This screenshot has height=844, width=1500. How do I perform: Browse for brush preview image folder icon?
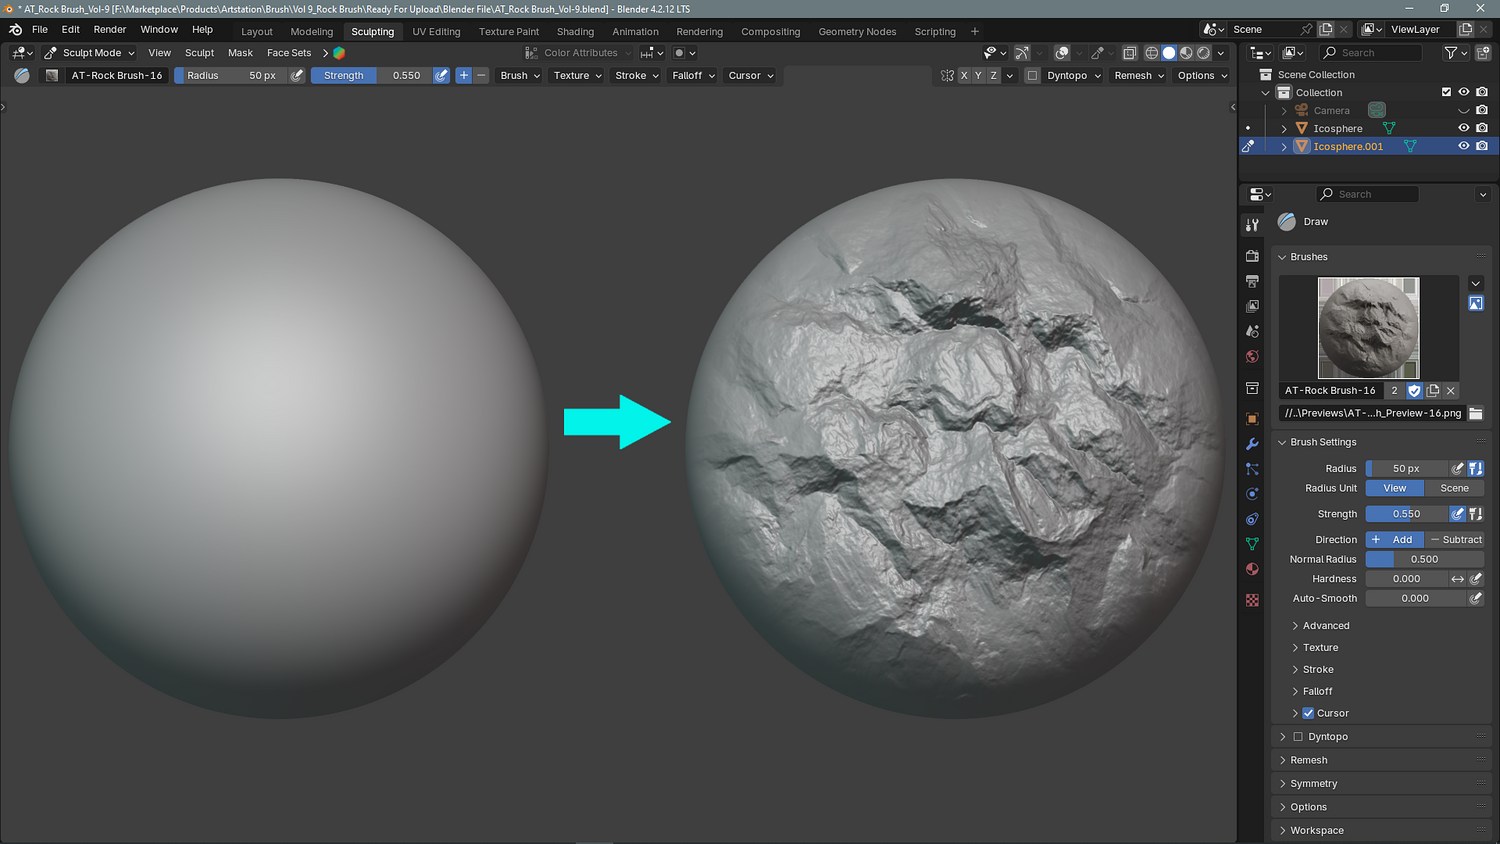(1476, 413)
